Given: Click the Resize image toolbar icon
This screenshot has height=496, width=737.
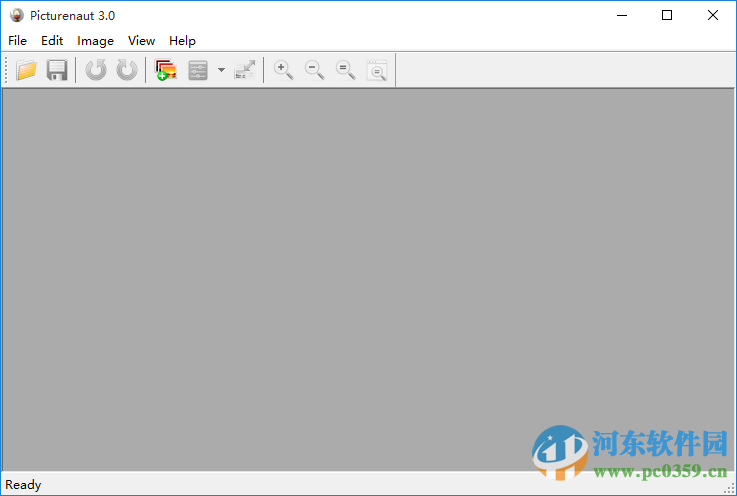Looking at the screenshot, I should click(x=244, y=70).
